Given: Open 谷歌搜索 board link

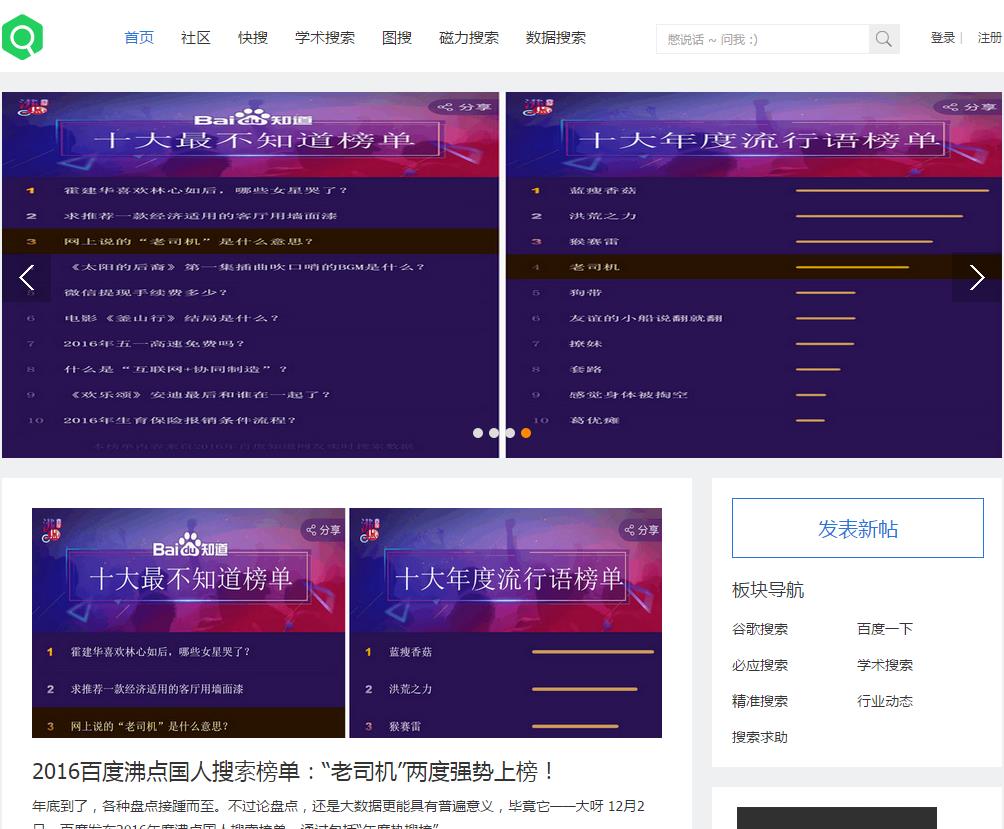Looking at the screenshot, I should (x=760, y=629).
